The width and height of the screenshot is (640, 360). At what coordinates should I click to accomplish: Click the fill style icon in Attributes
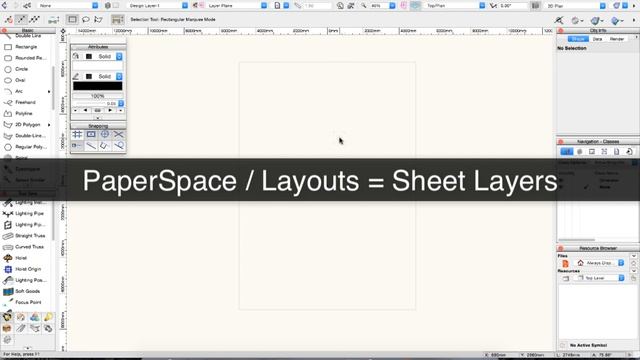click(76, 56)
